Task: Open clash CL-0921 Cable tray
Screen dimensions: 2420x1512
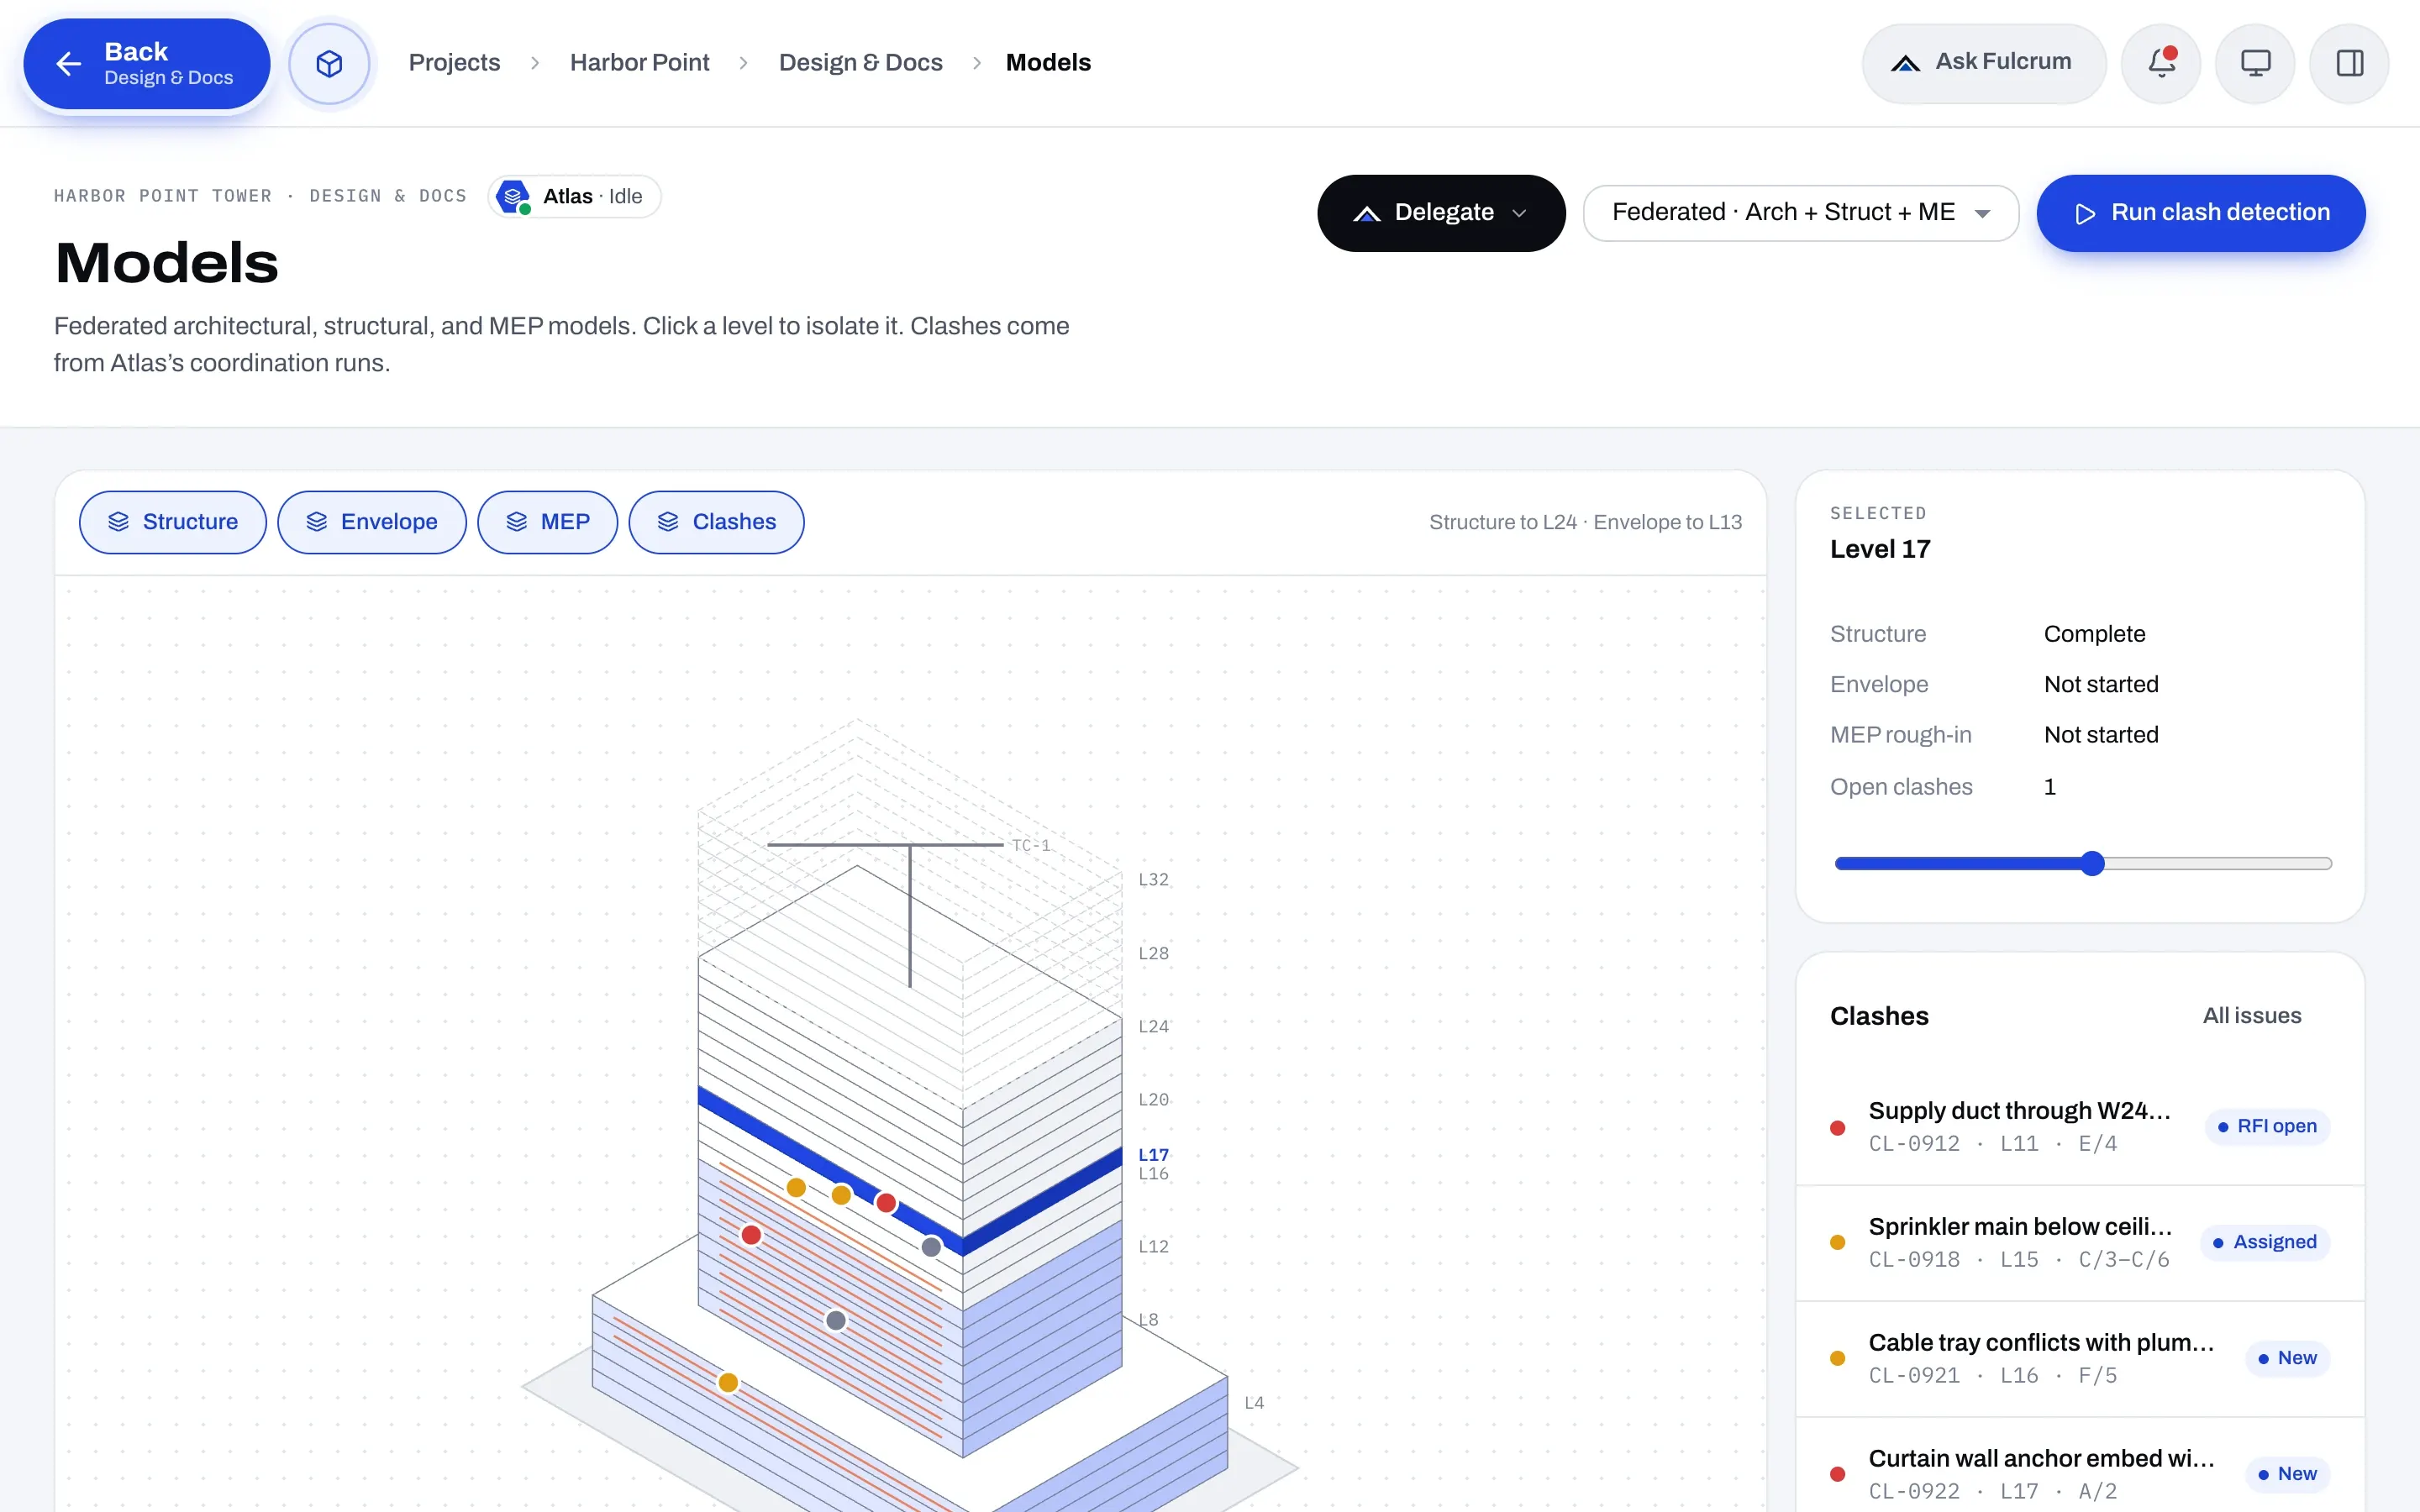Action: point(2080,1359)
